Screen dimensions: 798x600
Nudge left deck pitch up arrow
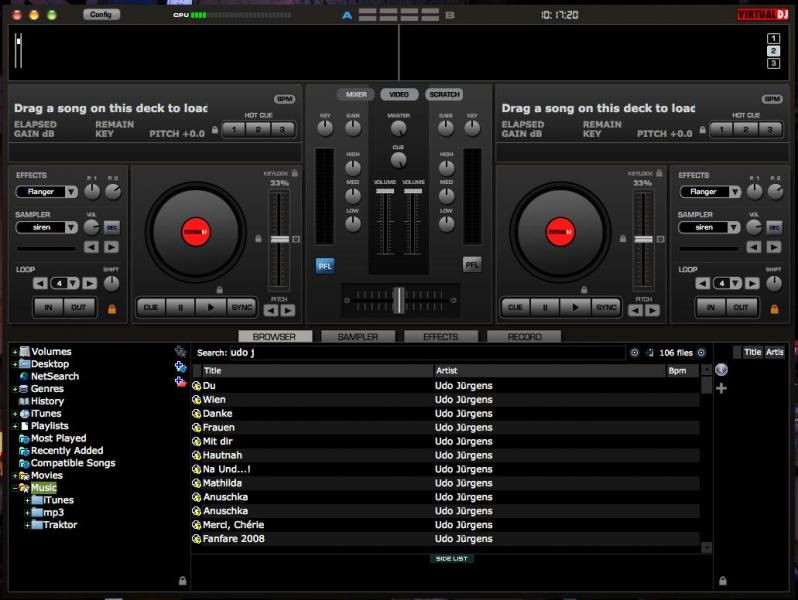coord(288,310)
